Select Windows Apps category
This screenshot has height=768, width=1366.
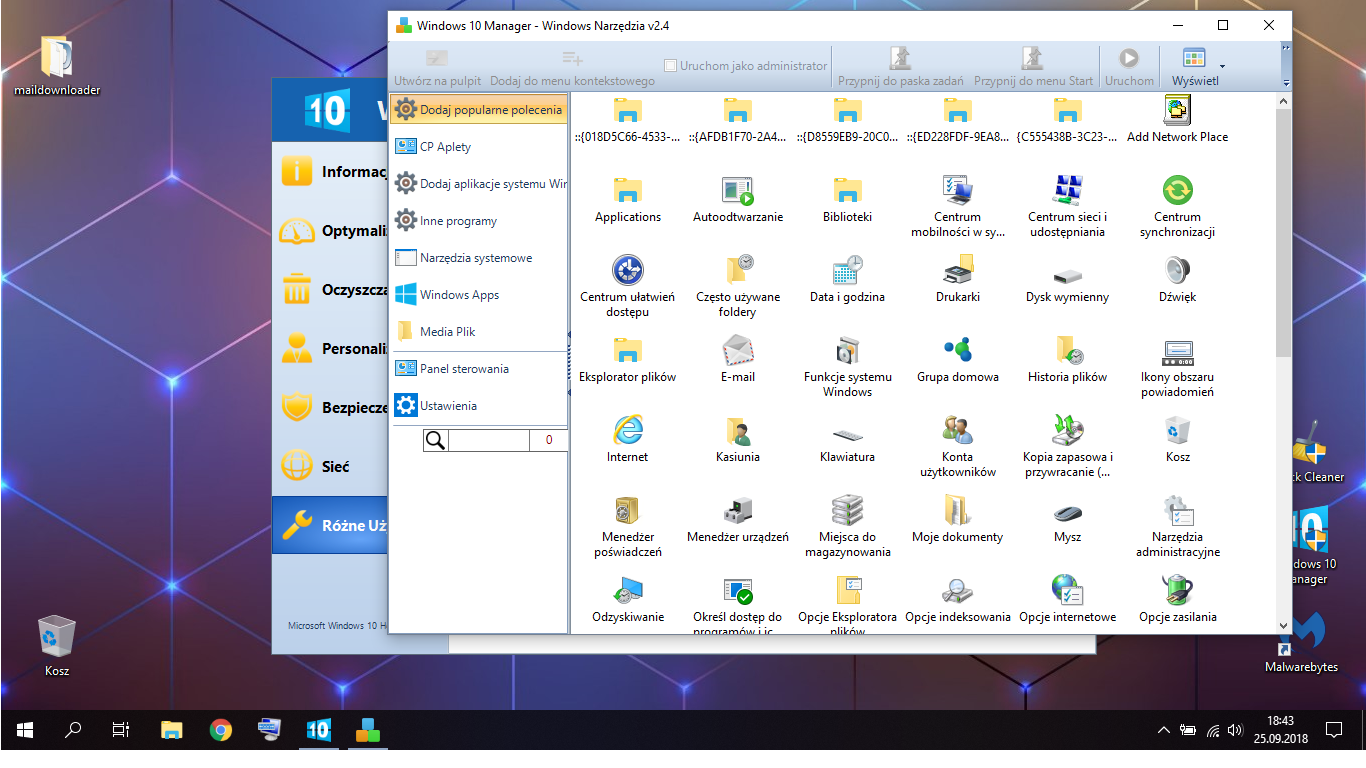pyautogui.click(x=479, y=294)
